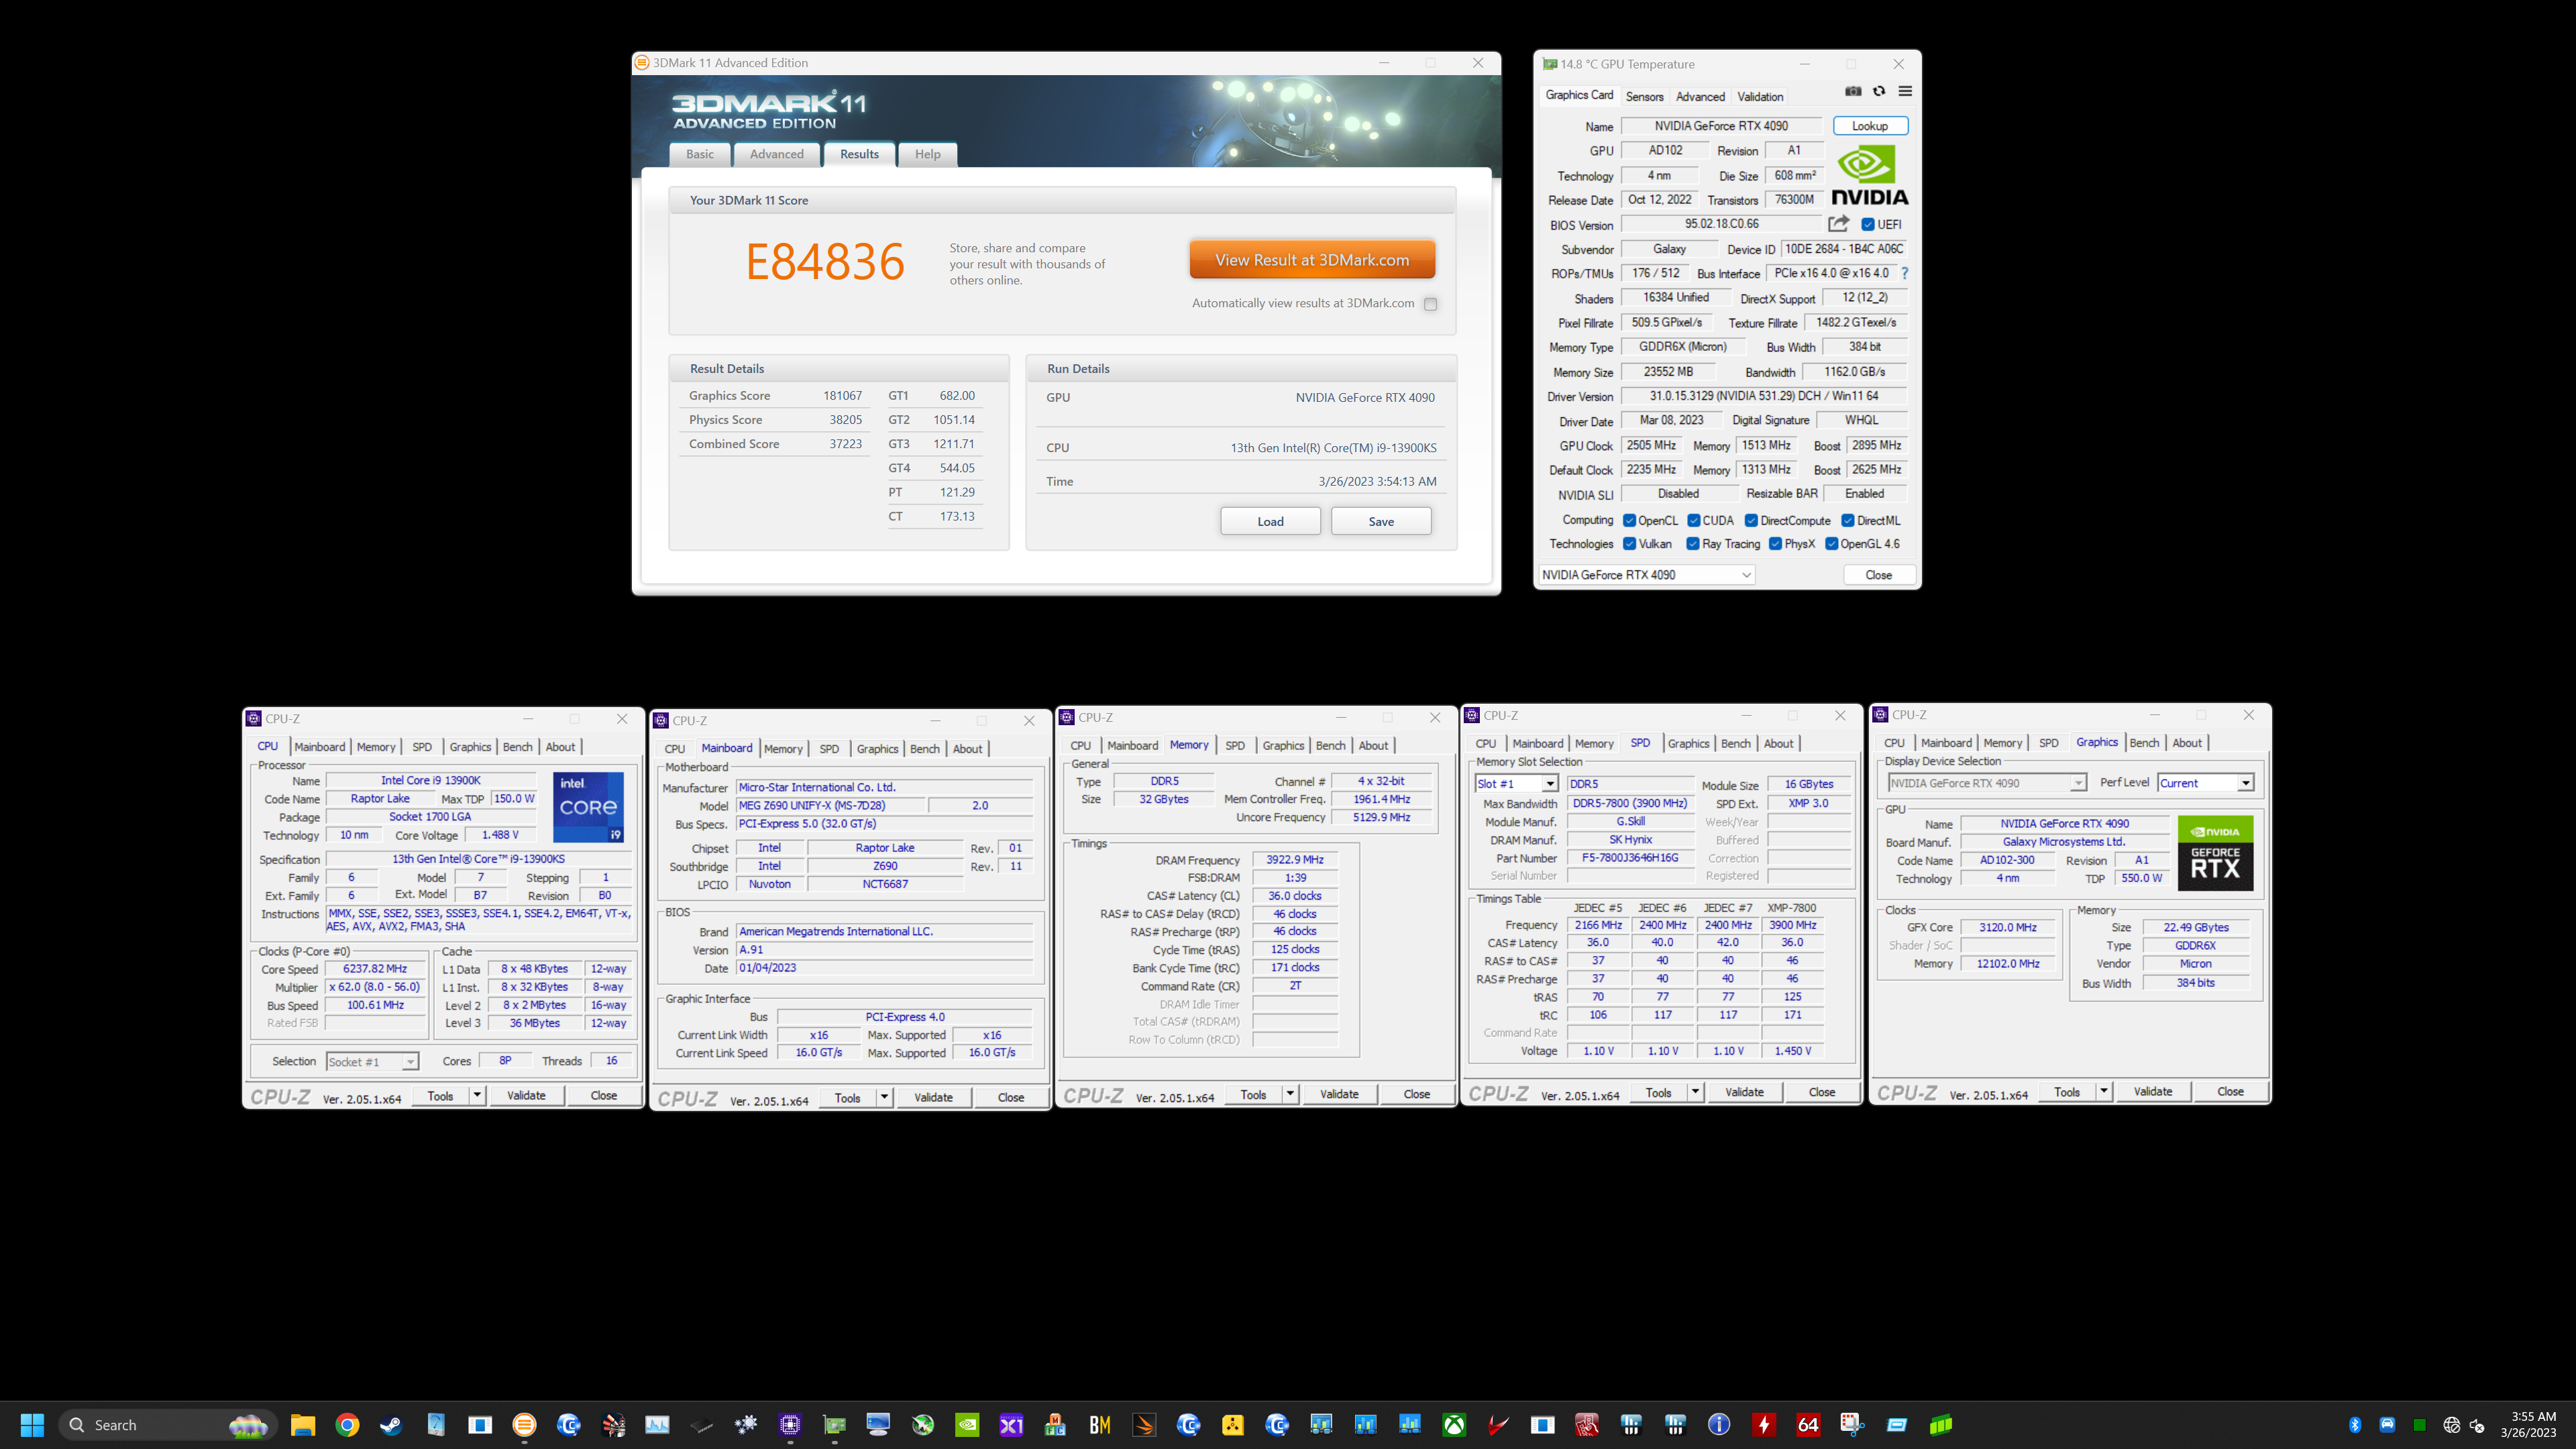Click the red 64 taskbar icon
2576x1449 pixels.
(x=1808, y=1425)
